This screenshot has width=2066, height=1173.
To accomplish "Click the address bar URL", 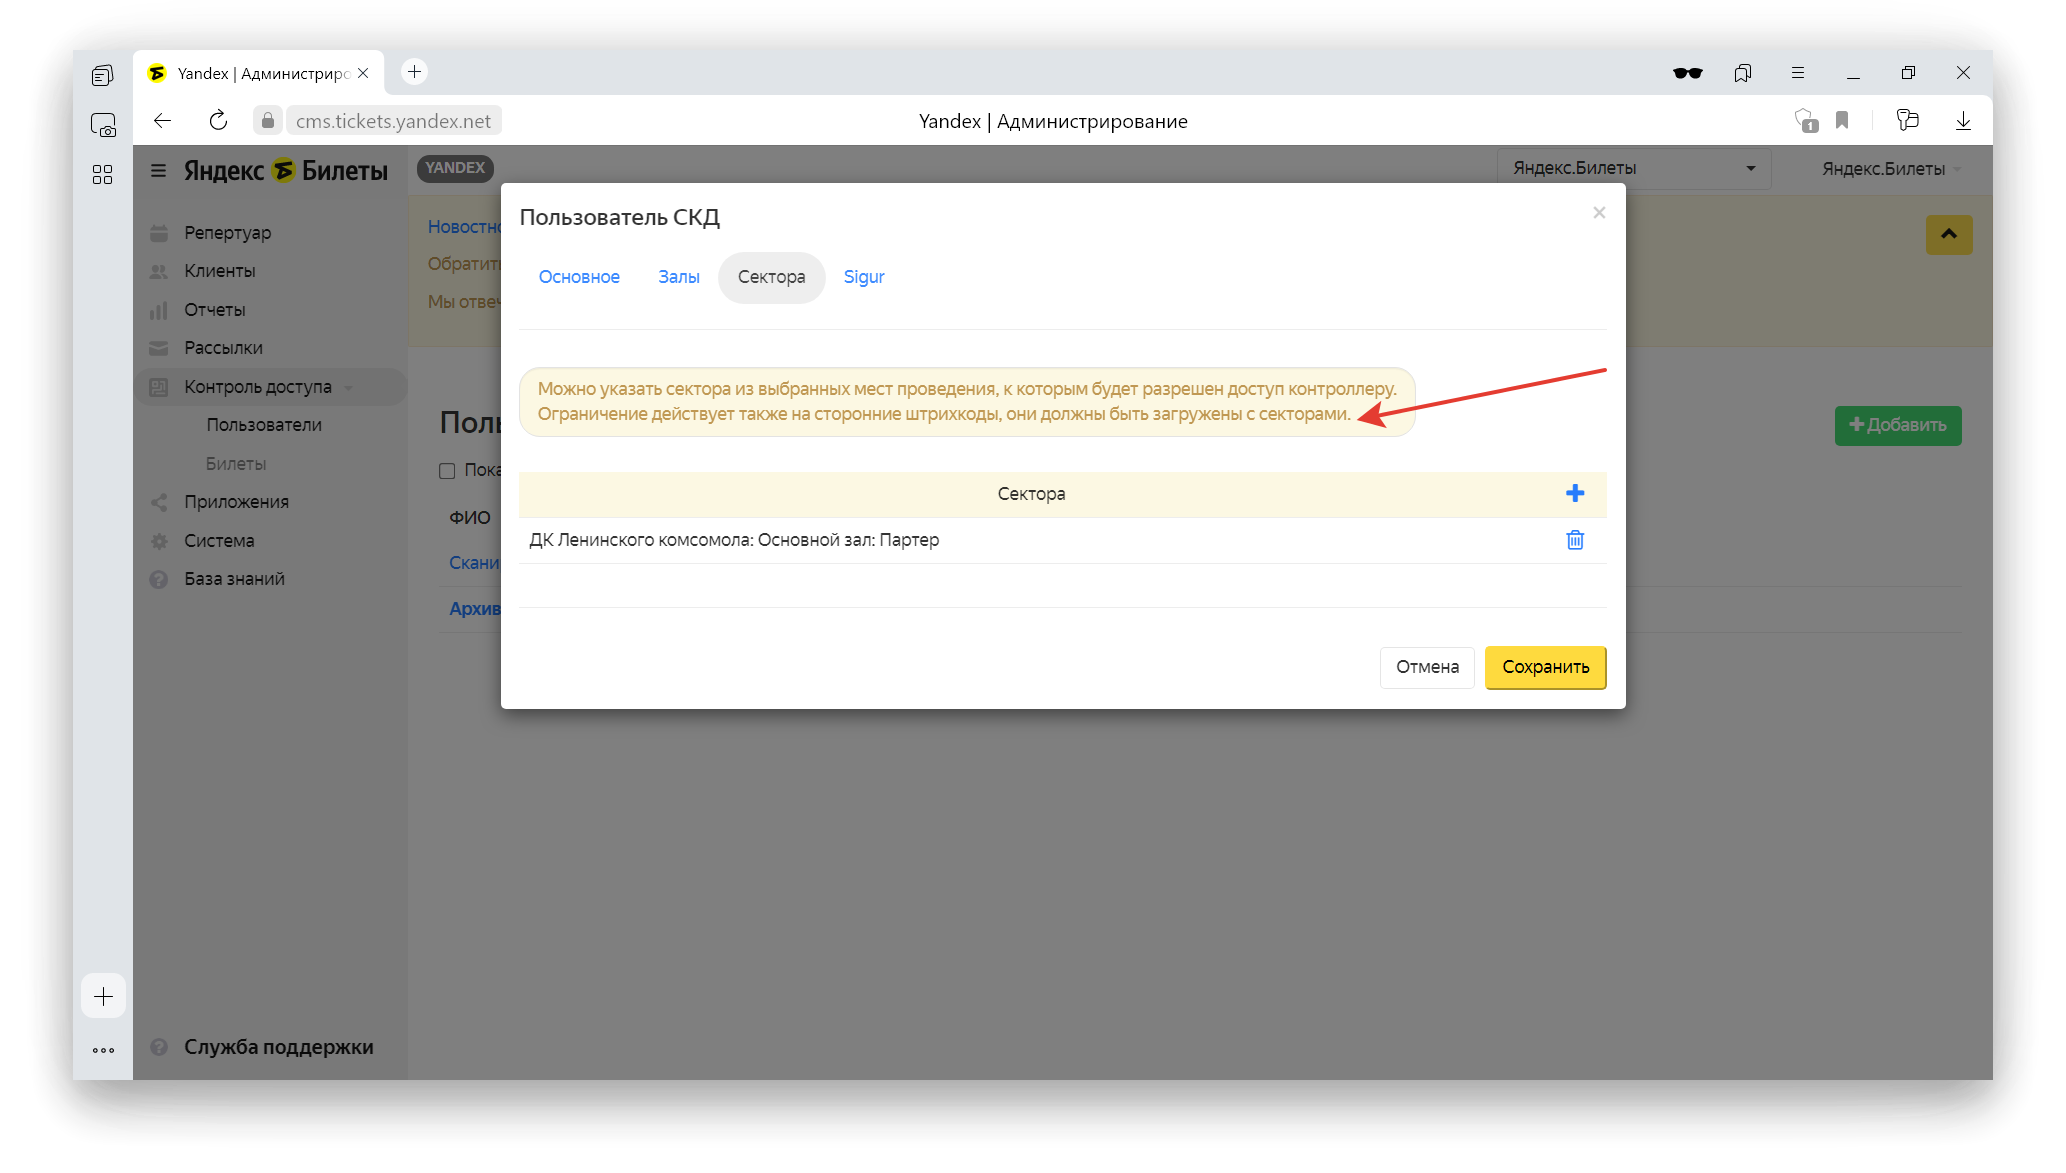I will coord(393,121).
